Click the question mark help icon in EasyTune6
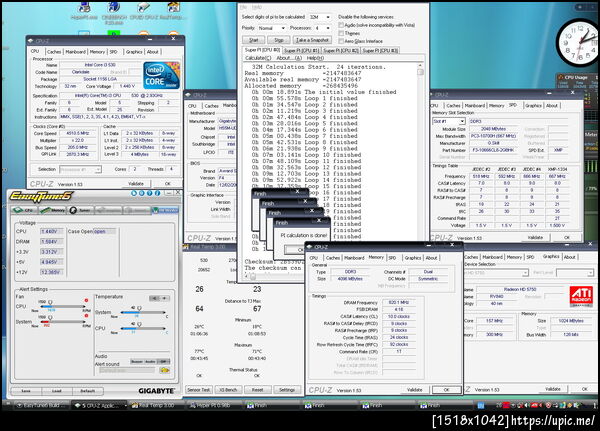The height and width of the screenshot is (431, 600). (x=149, y=193)
